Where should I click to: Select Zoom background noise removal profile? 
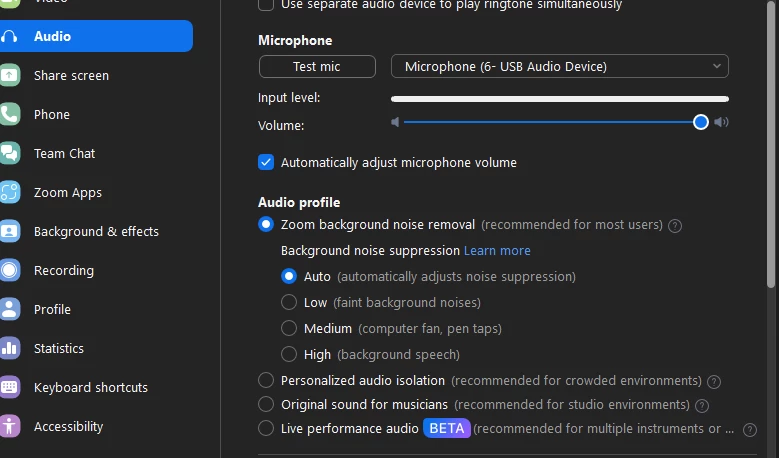pos(266,225)
